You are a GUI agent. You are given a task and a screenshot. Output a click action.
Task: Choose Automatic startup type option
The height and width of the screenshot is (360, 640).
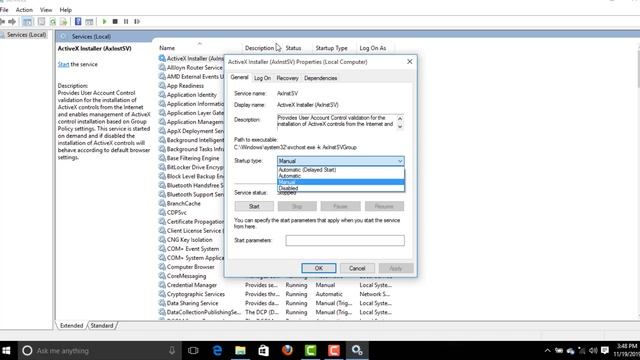click(x=341, y=176)
